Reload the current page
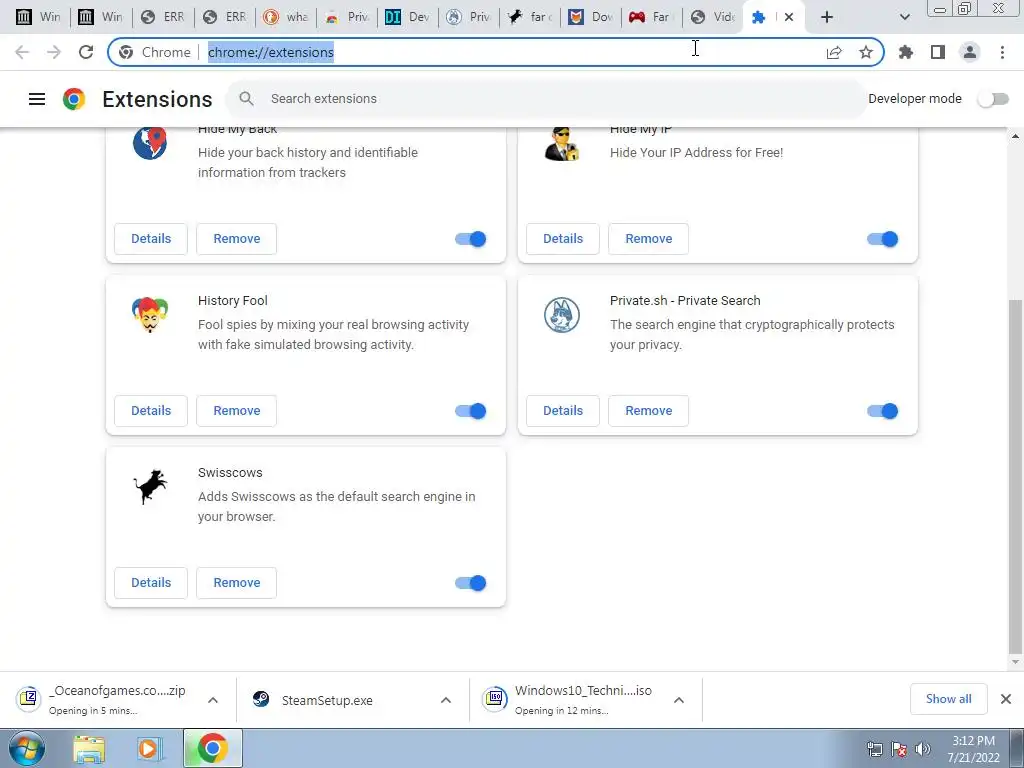 (86, 52)
